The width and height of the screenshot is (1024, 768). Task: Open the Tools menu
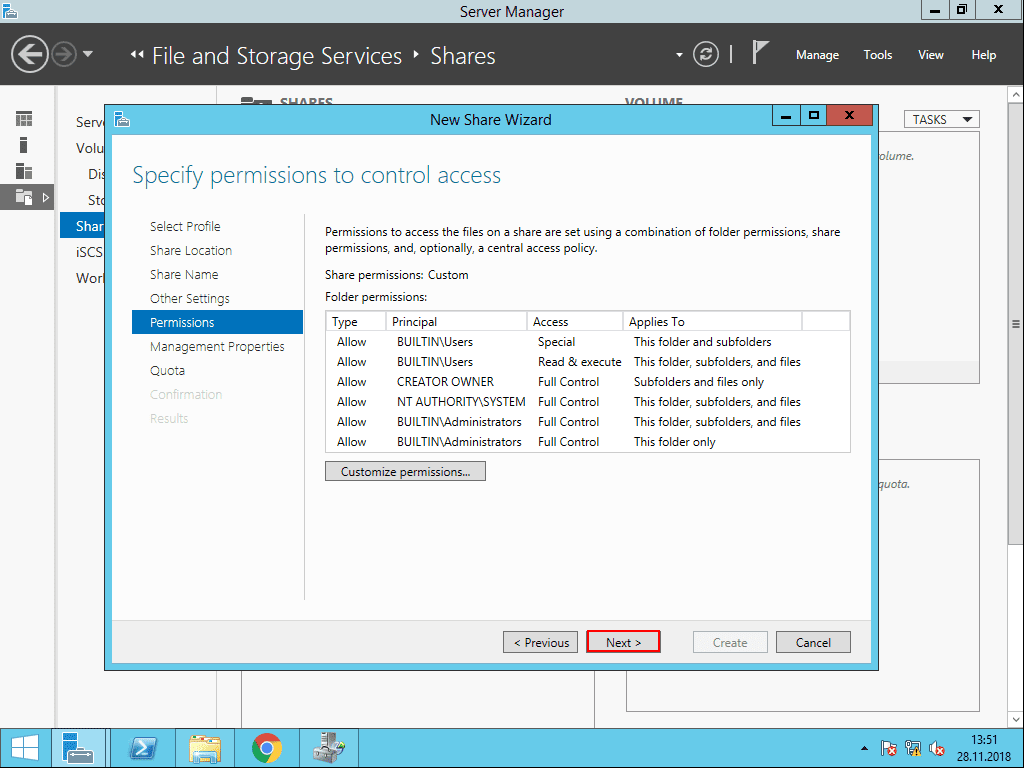point(877,55)
